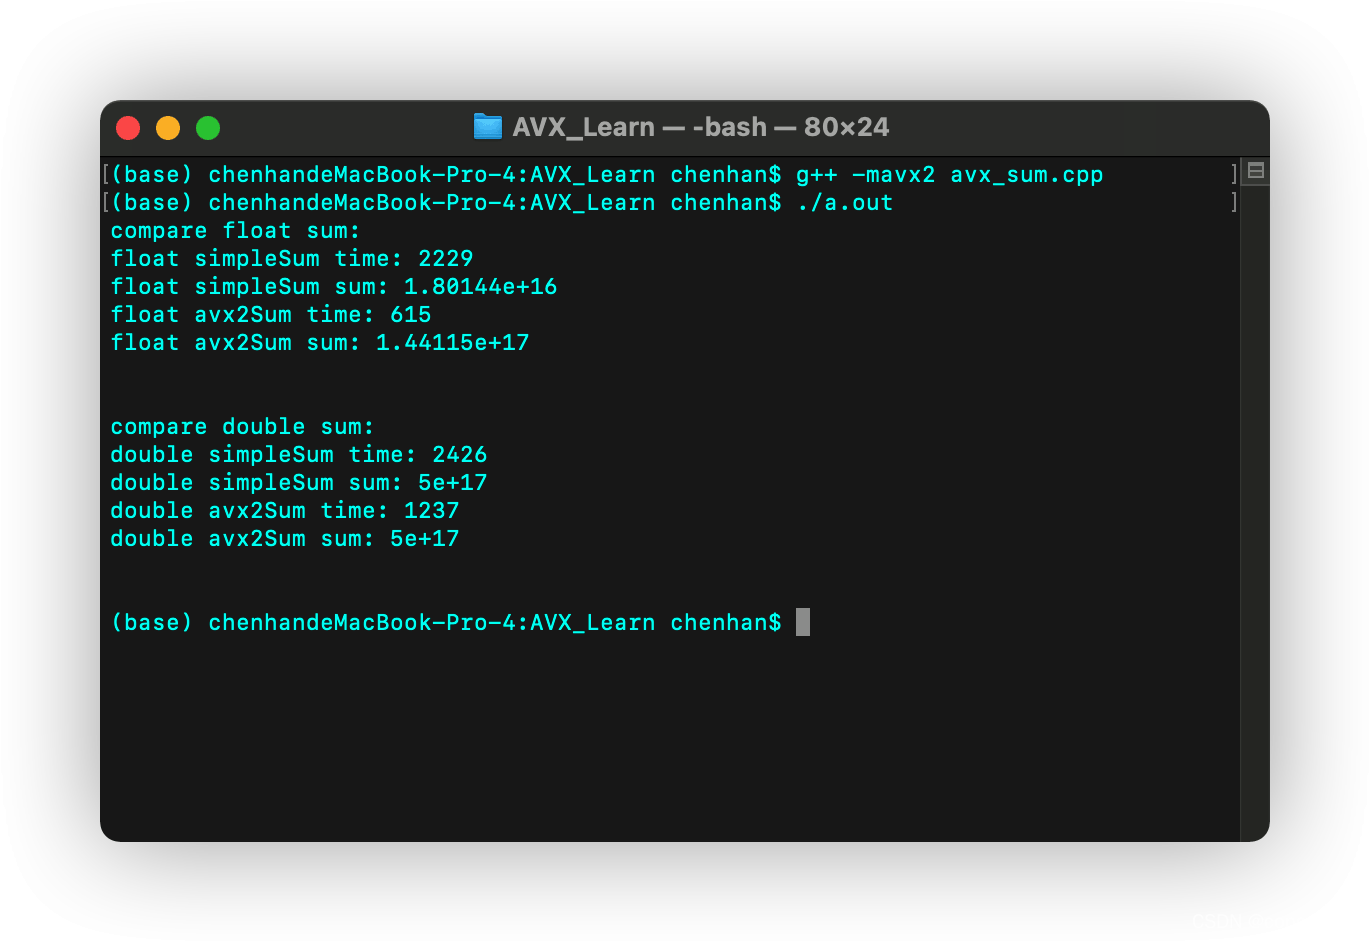Click the double simpleSum sum: 5e+17 line

pyautogui.click(x=298, y=483)
